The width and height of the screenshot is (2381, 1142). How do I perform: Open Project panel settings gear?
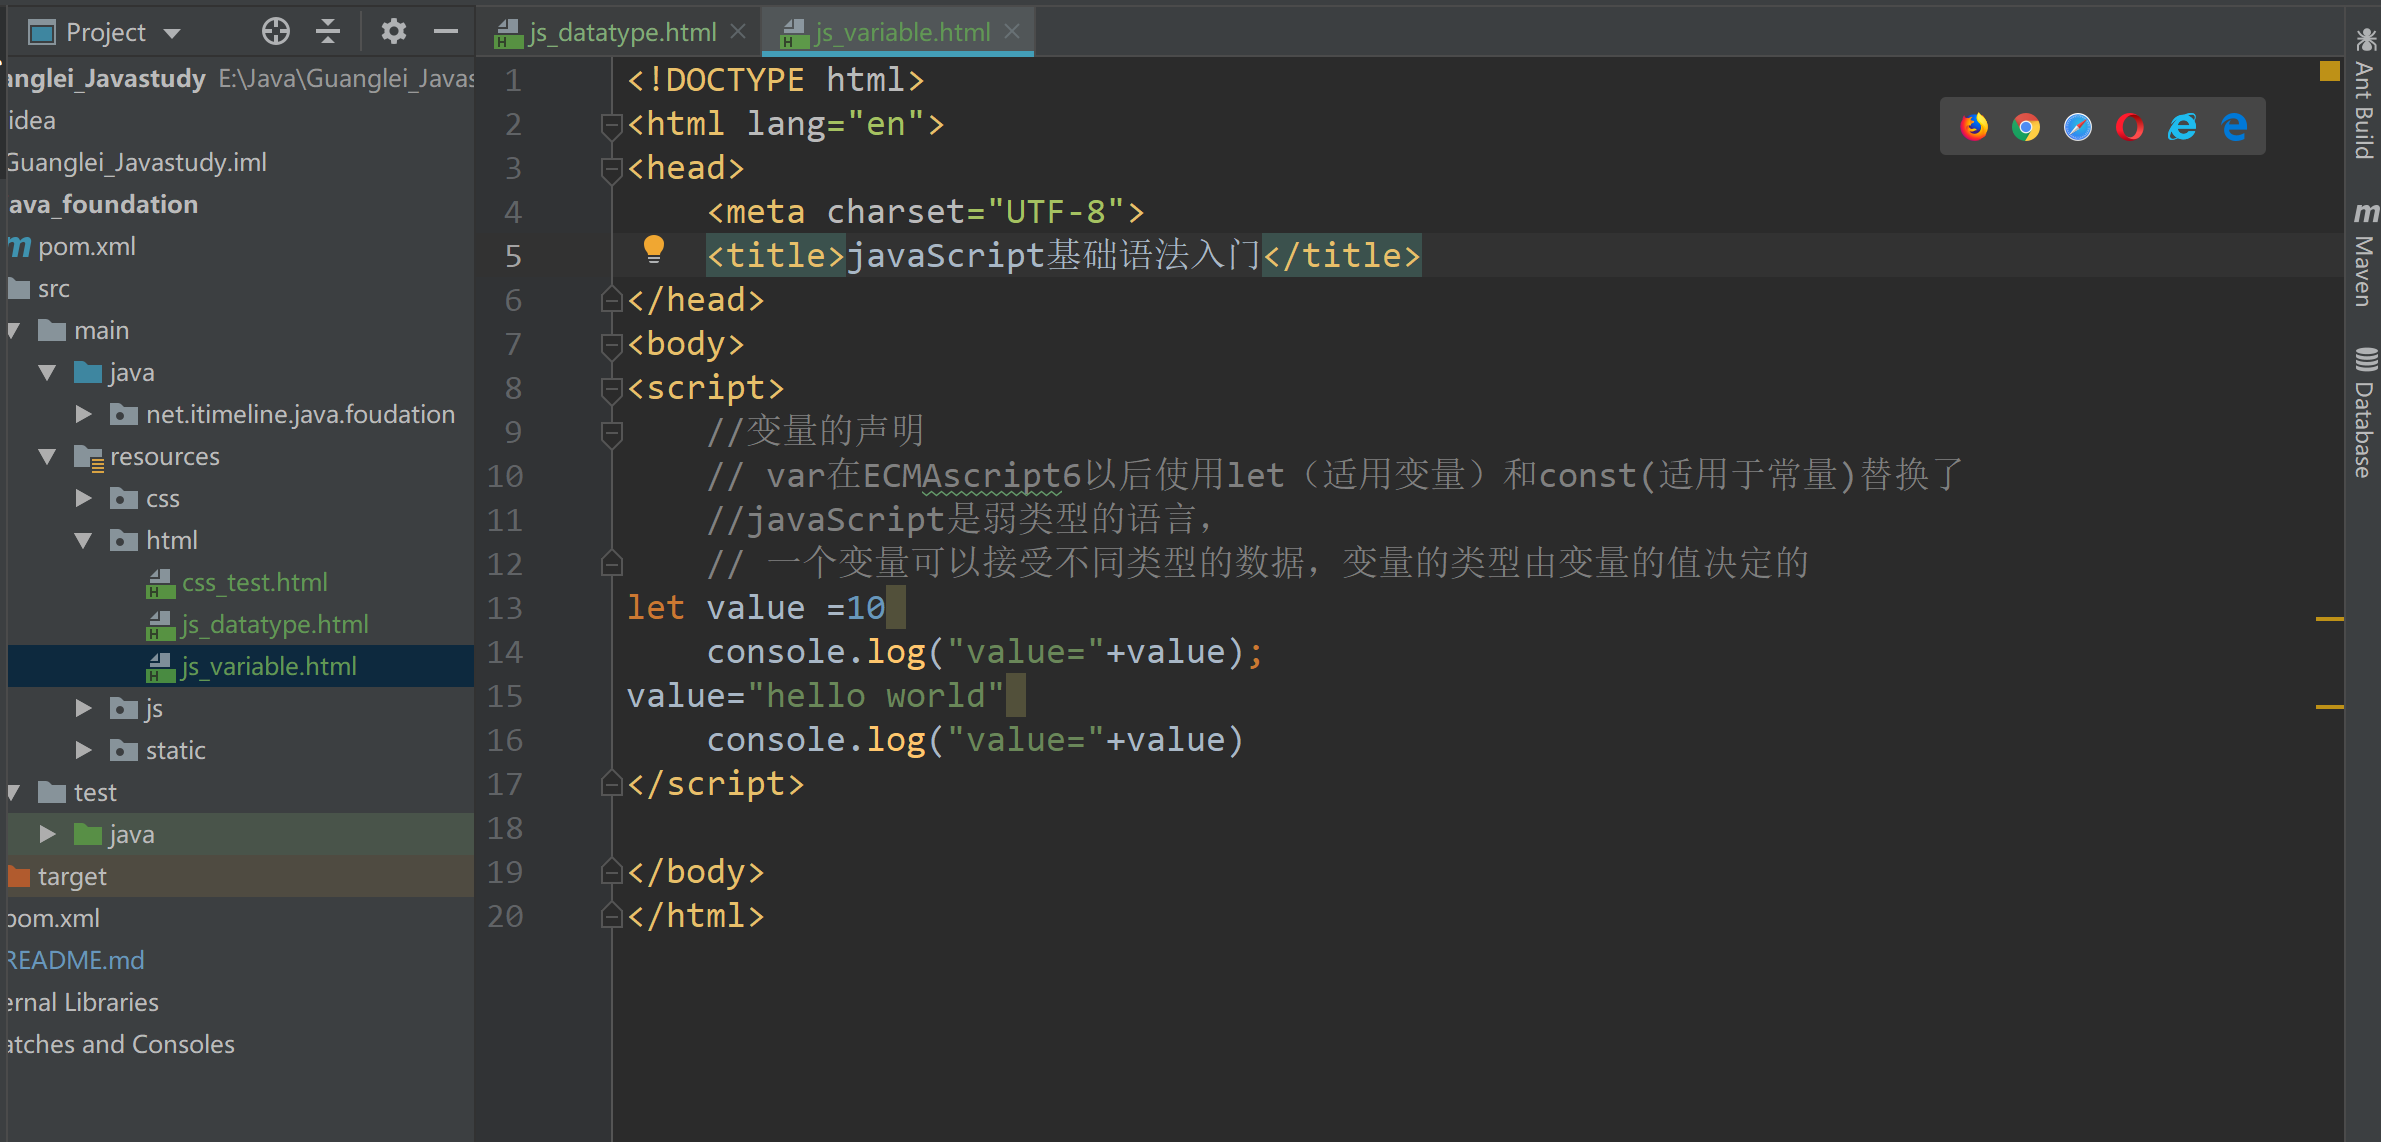tap(394, 32)
